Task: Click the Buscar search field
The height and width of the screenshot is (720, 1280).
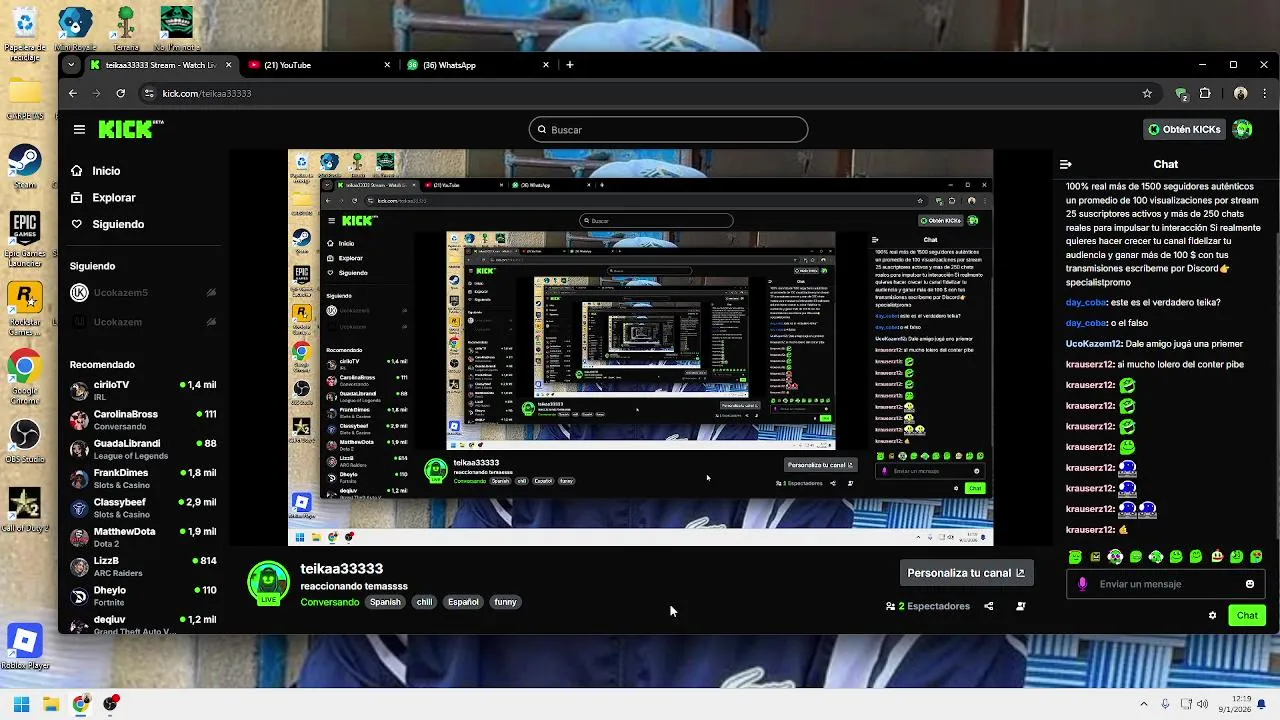Action: click(668, 129)
